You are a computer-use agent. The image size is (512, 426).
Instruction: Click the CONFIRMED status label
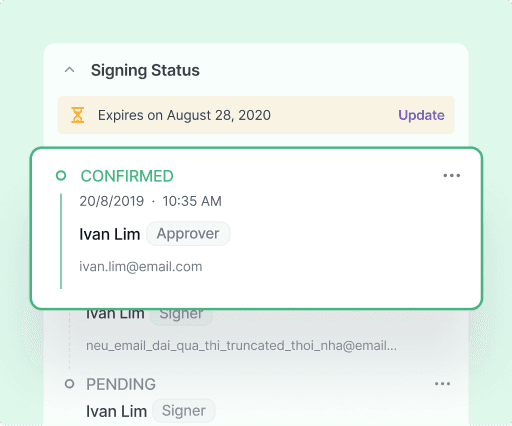click(127, 176)
